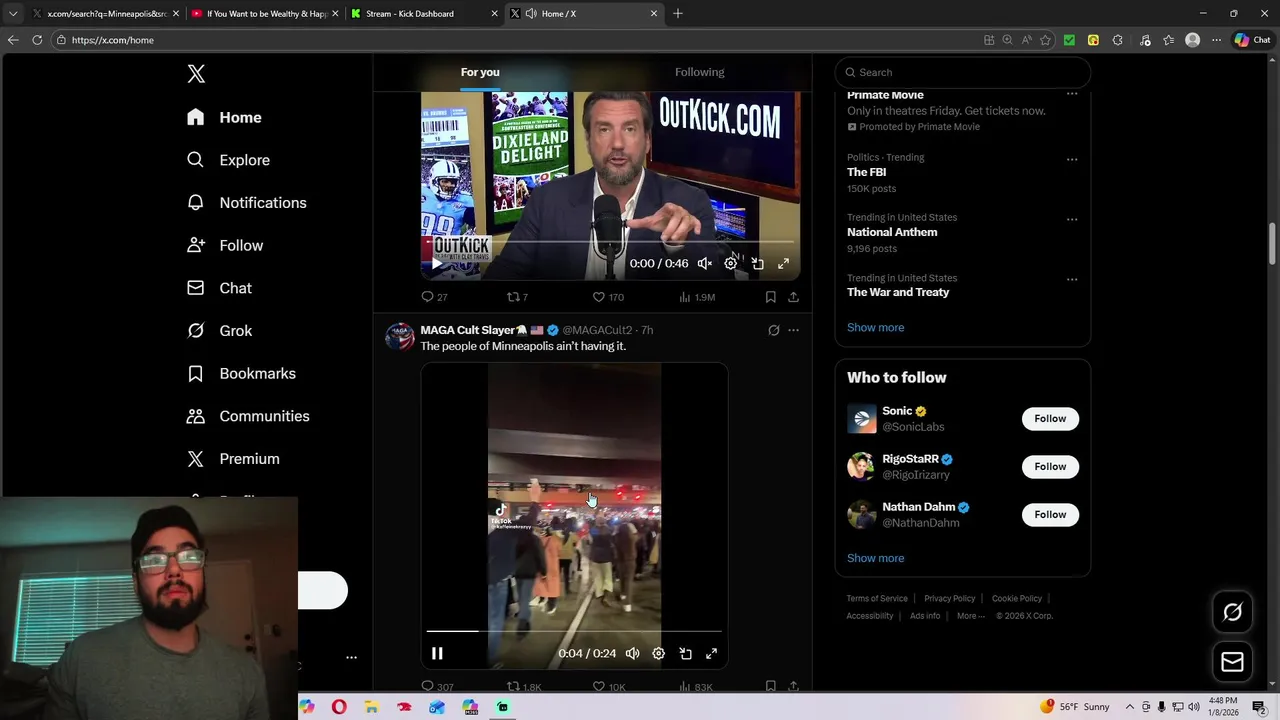Share the OutKick video post

coord(793,297)
